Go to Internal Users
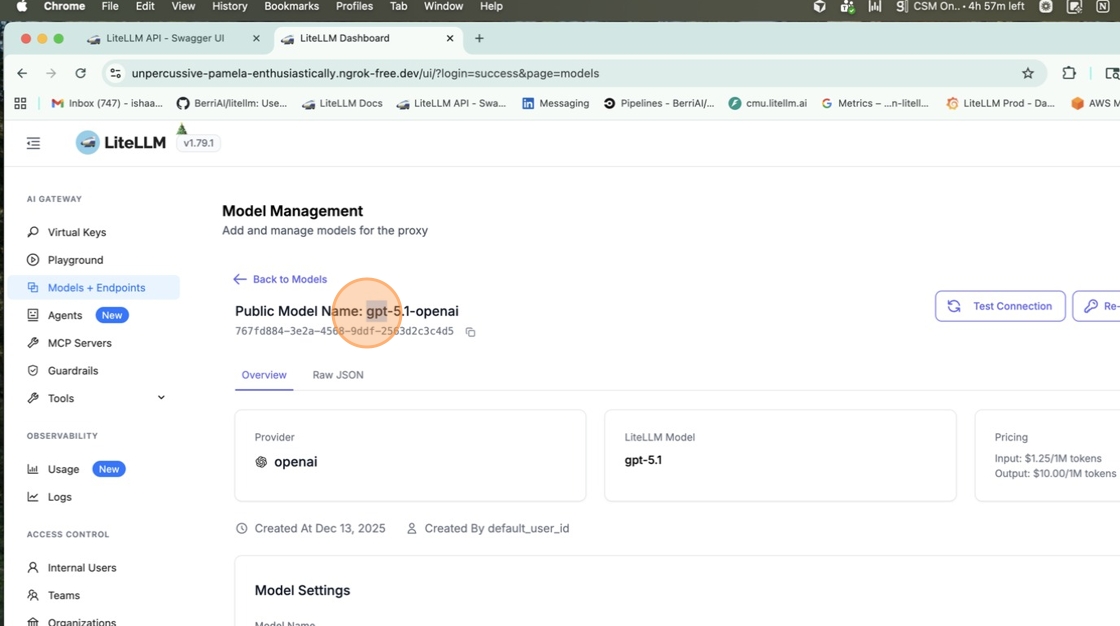The image size is (1120, 626). click(81, 568)
